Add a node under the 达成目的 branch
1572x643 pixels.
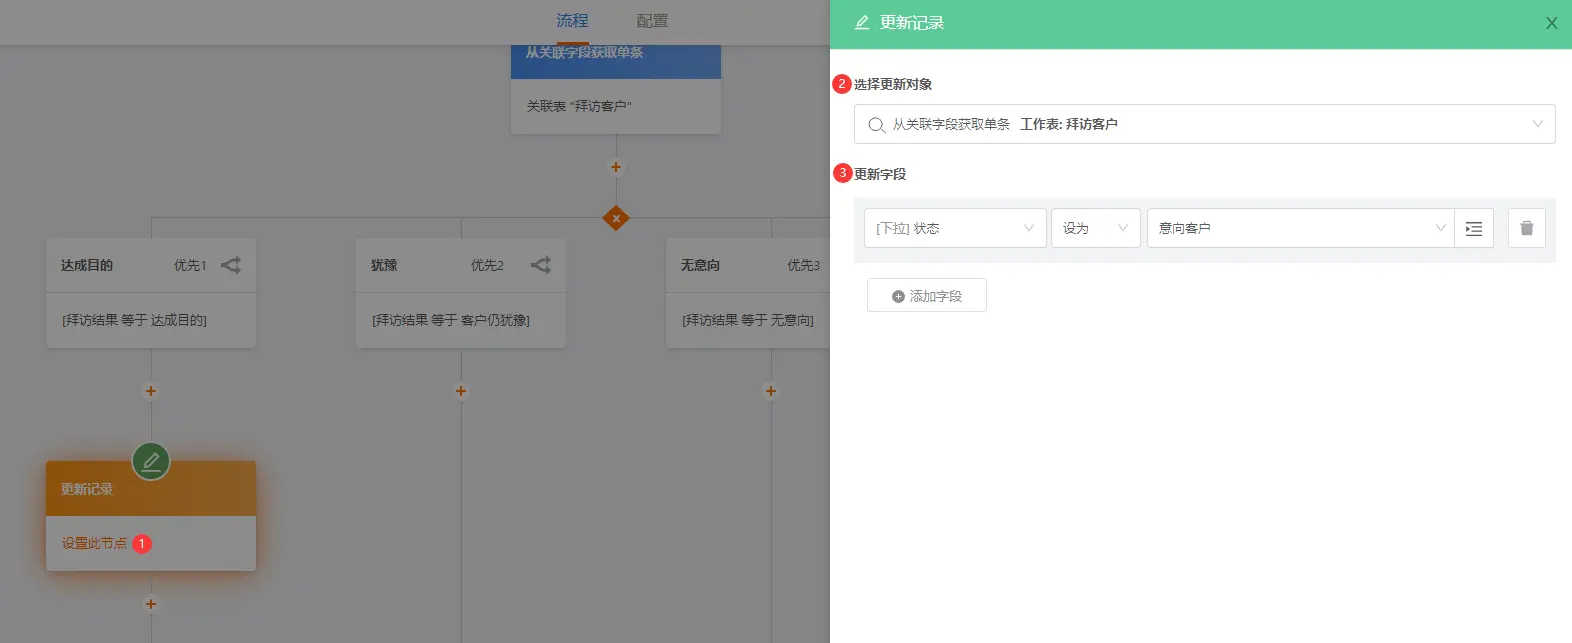coord(151,391)
